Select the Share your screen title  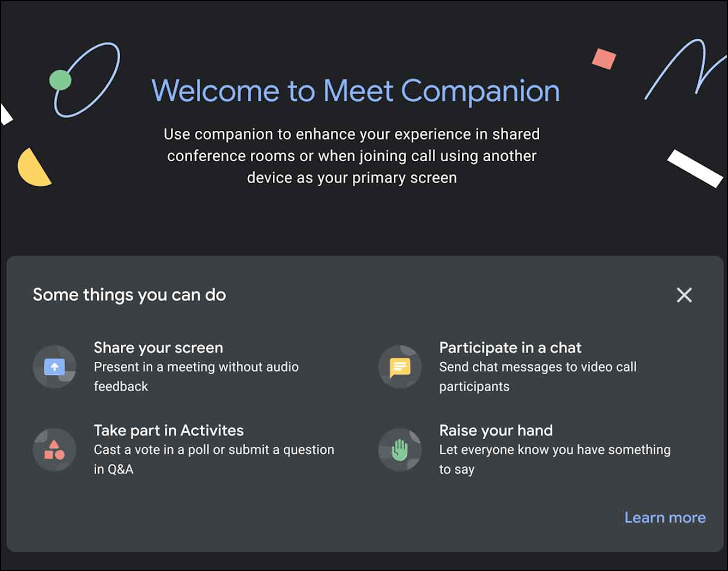158,348
